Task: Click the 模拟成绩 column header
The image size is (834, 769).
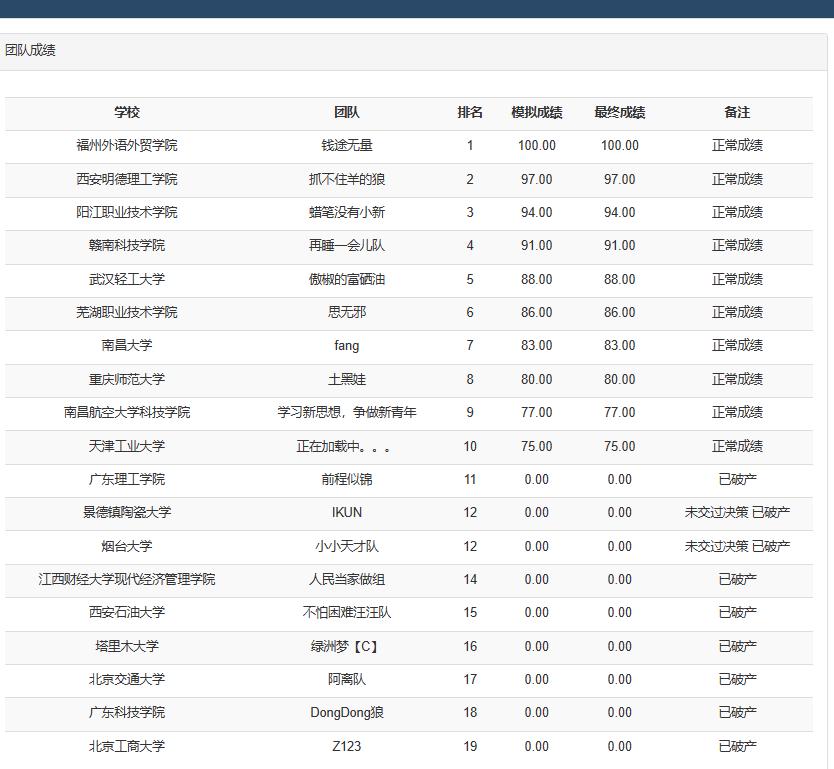Action: (537, 113)
